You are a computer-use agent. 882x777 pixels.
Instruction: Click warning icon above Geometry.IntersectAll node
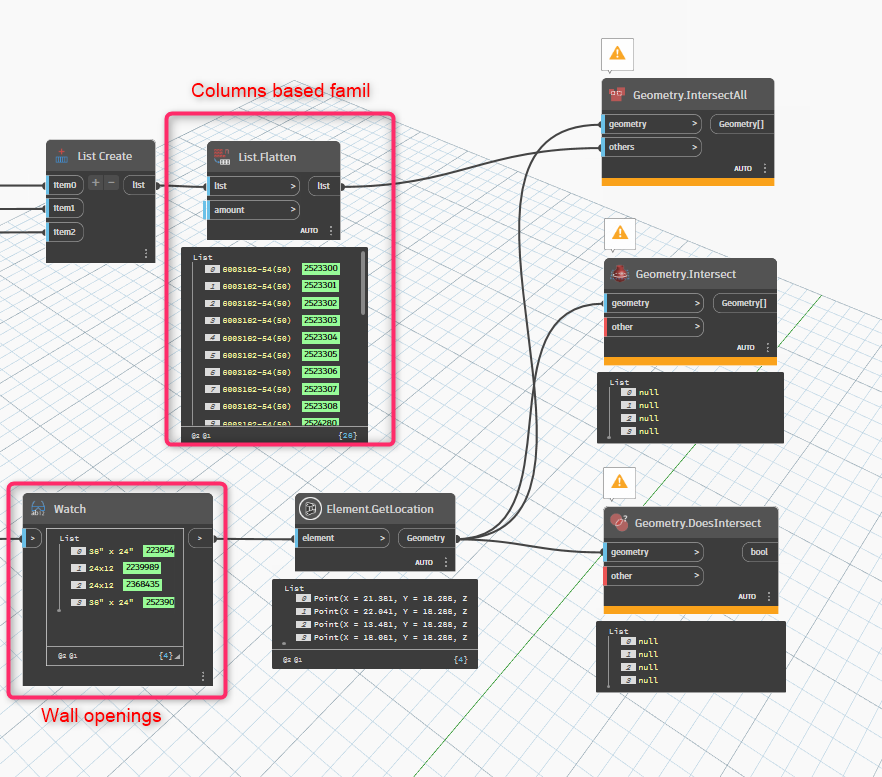tap(617, 53)
